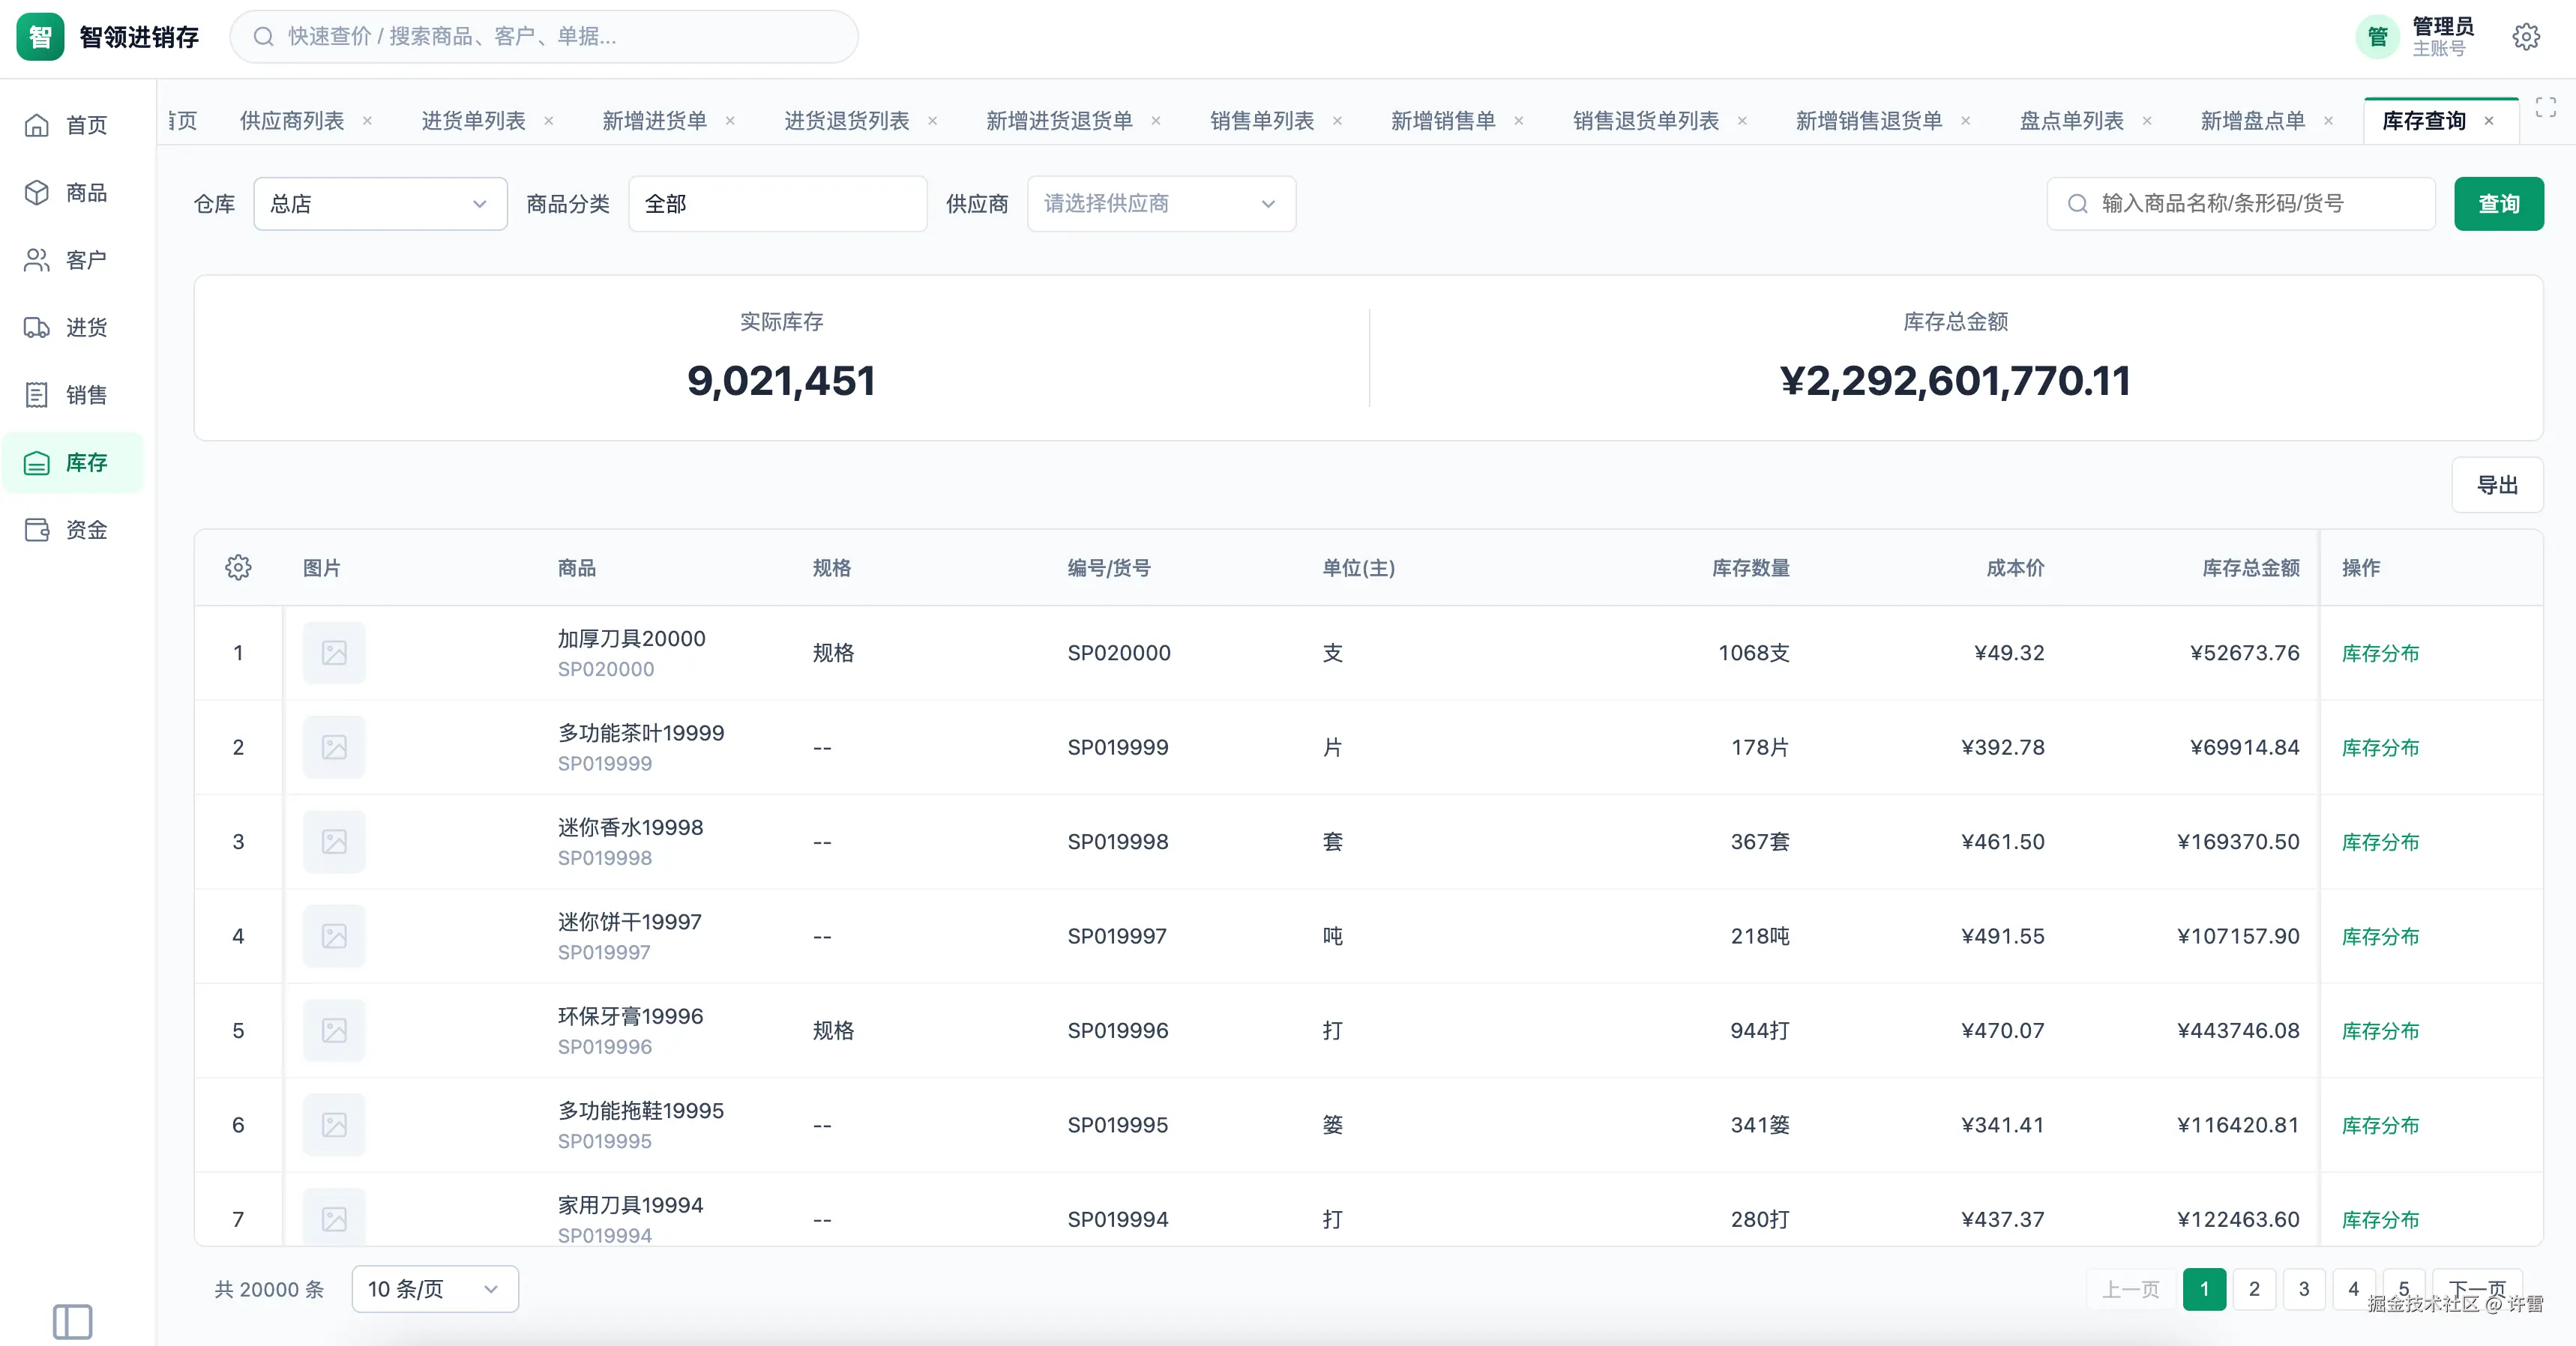Collapse the sidebar with bottom panel icon
This screenshot has height=1346, width=2576.
pos(72,1321)
